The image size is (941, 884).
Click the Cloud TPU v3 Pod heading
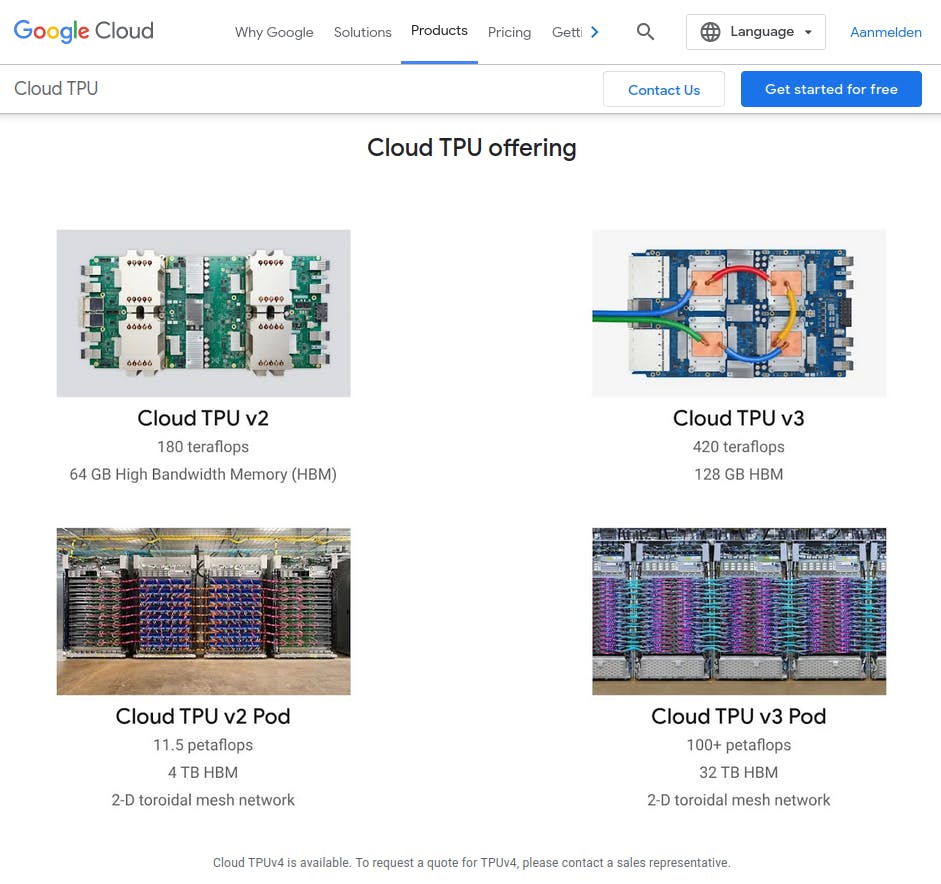[x=738, y=716]
